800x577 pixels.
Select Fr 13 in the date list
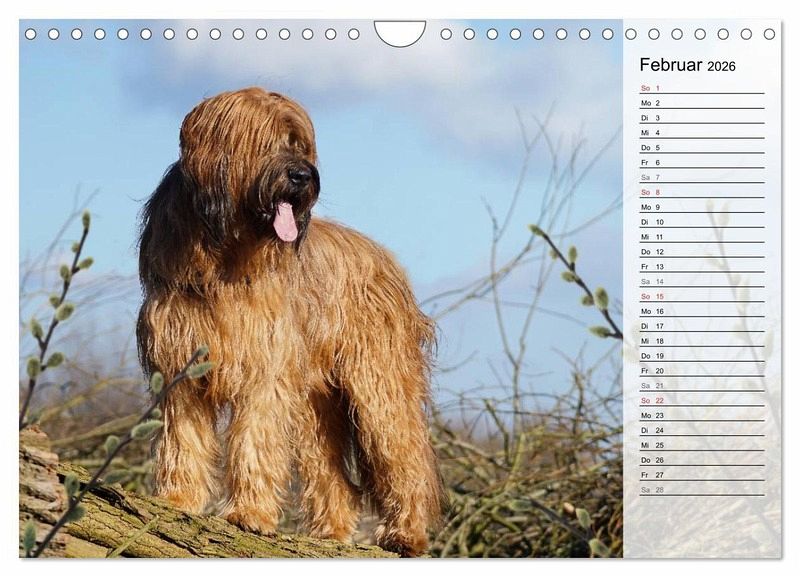[x=701, y=267]
